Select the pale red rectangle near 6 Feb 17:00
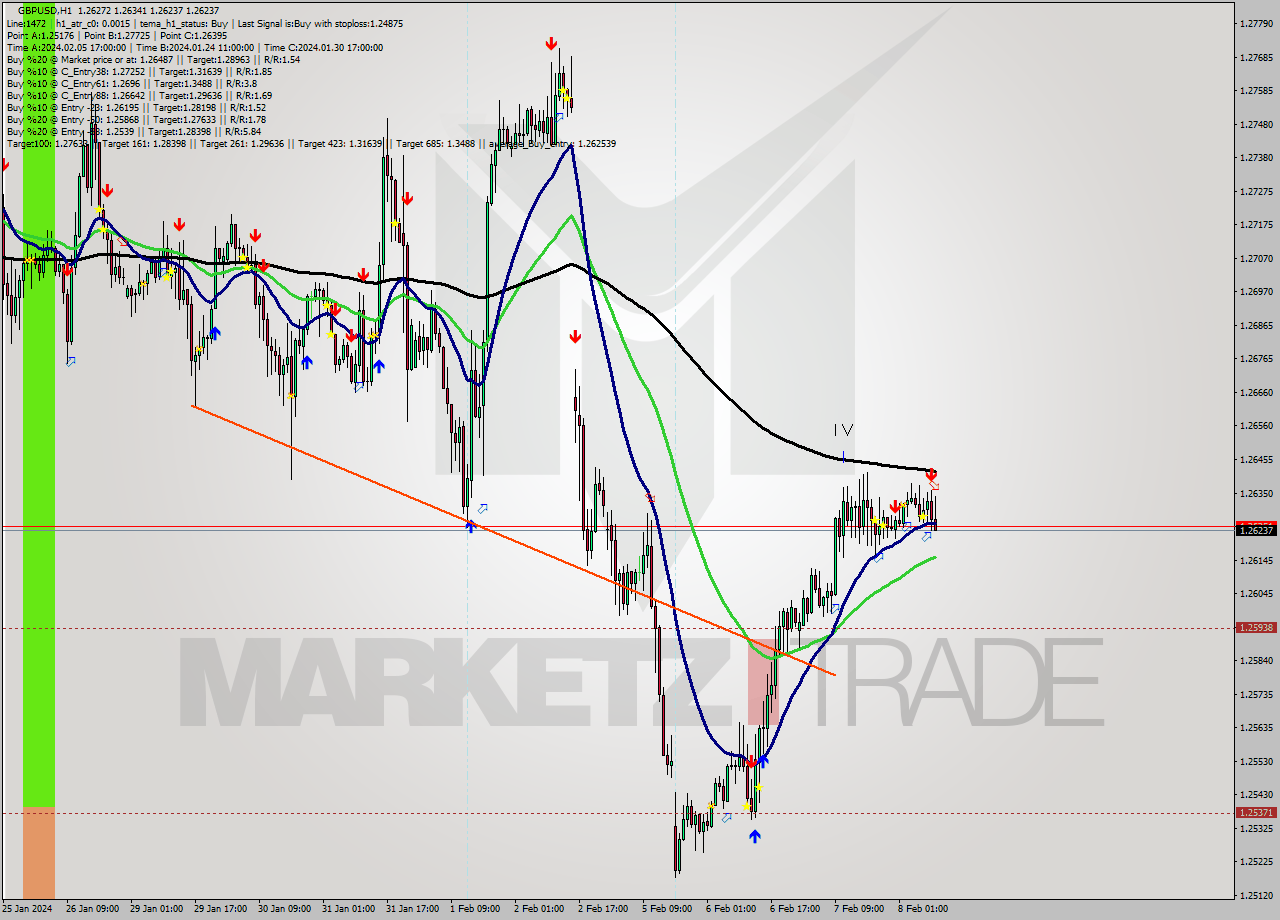Image resolution: width=1280 pixels, height=920 pixels. tap(762, 682)
